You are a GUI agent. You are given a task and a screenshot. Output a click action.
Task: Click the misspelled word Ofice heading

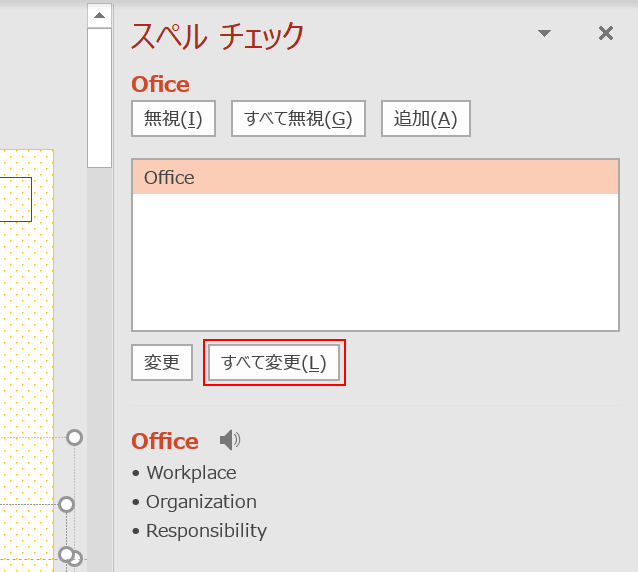click(x=160, y=84)
